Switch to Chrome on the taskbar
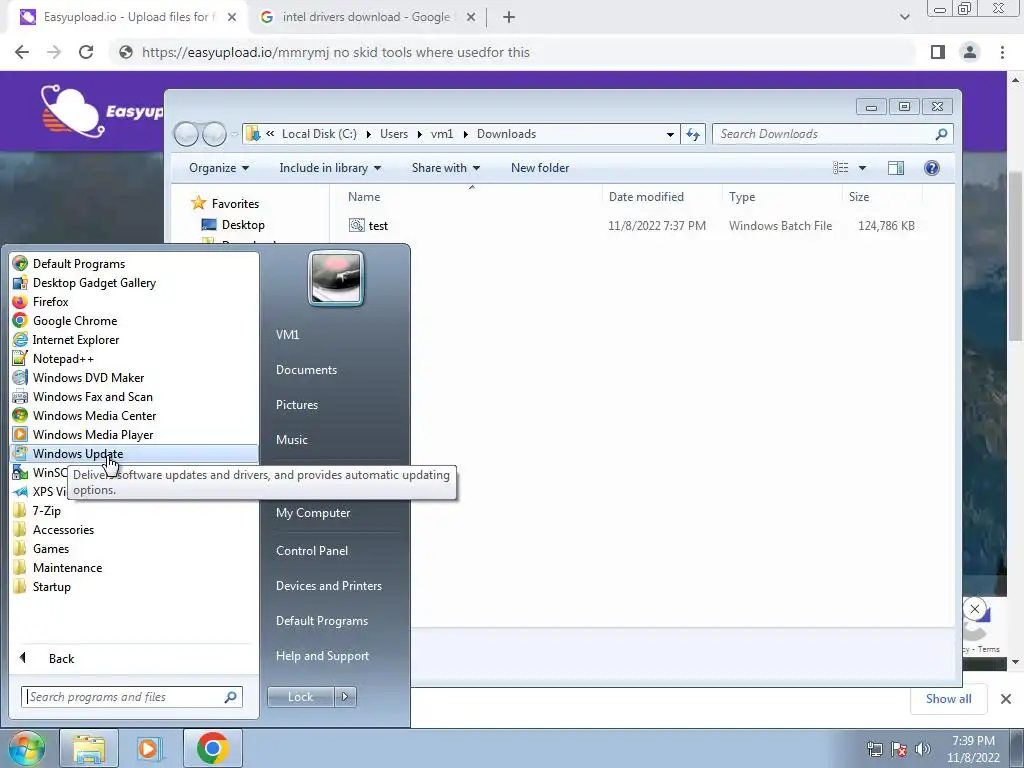Screen dimensions: 1024x768 (x=212, y=748)
